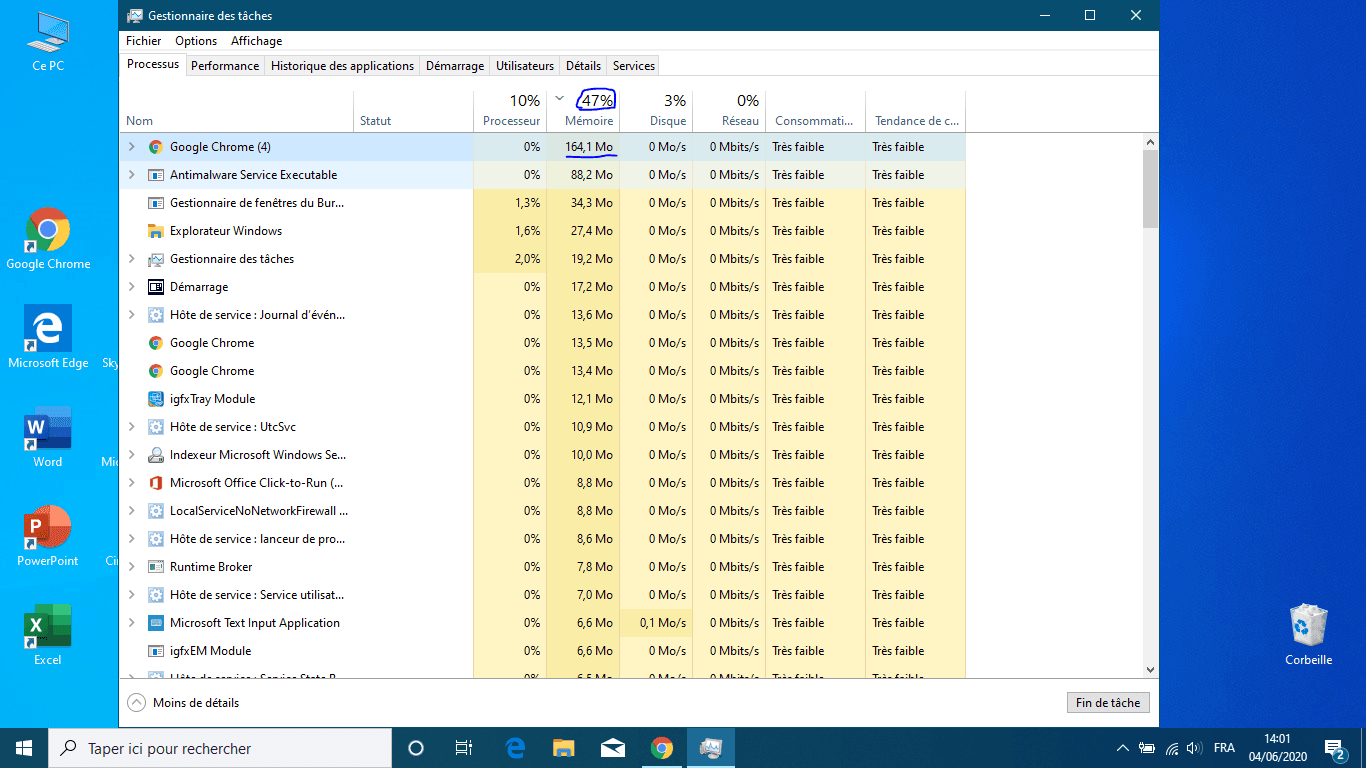Click the Microsoft Text Input Application icon
1366x768 pixels.
[x=156, y=623]
